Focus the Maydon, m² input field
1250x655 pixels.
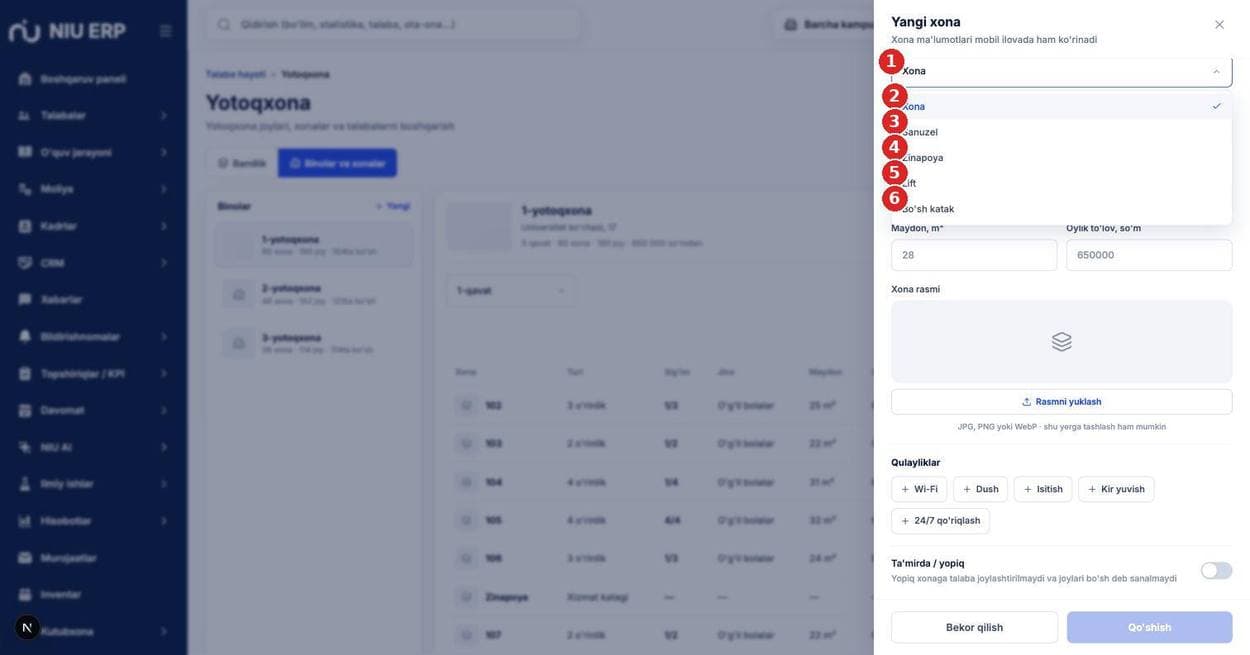974,255
